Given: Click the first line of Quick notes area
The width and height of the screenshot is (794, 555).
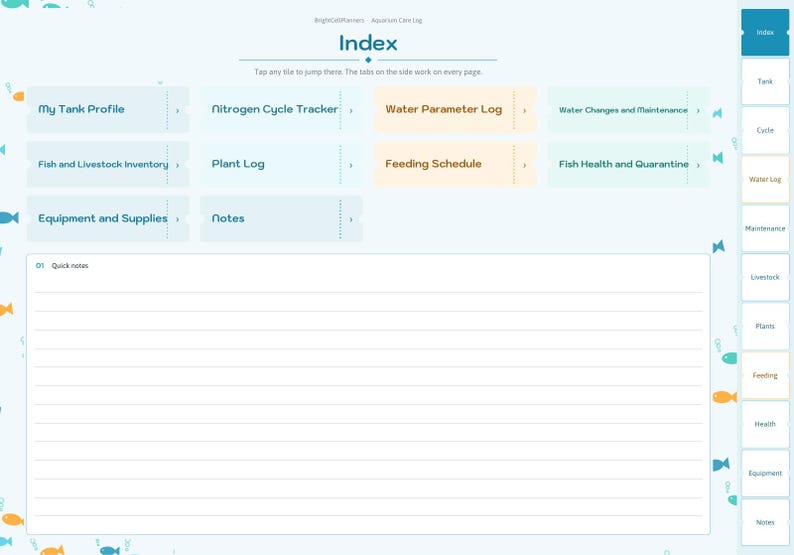Looking at the screenshot, I should (368, 284).
